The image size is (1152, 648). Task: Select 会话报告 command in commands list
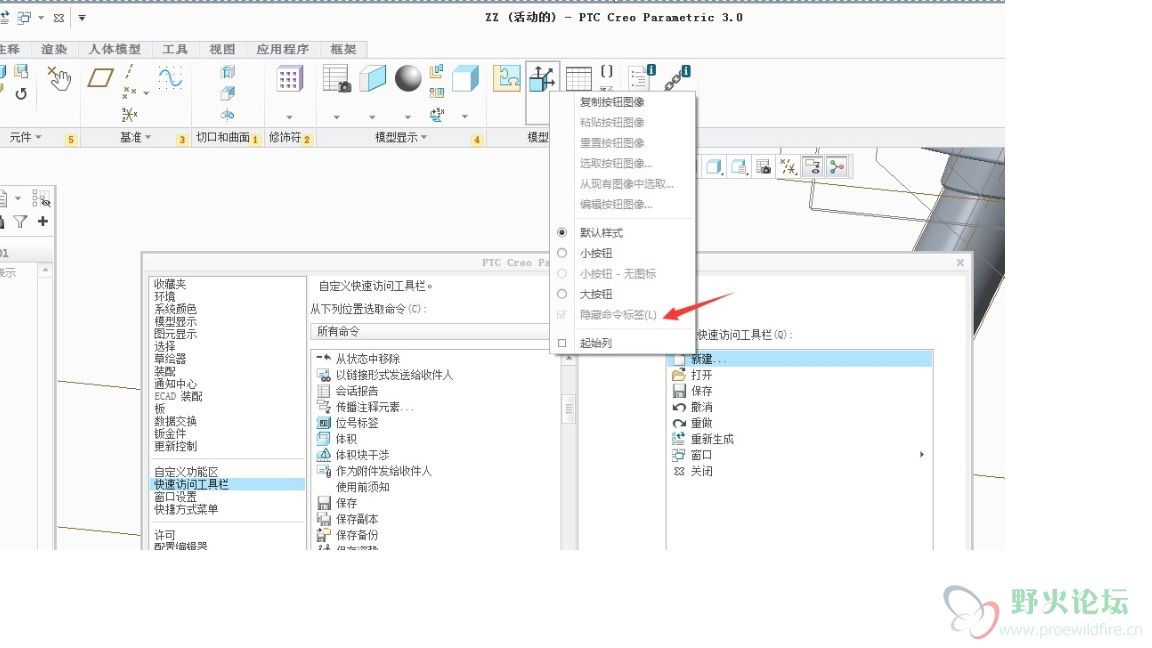point(356,392)
